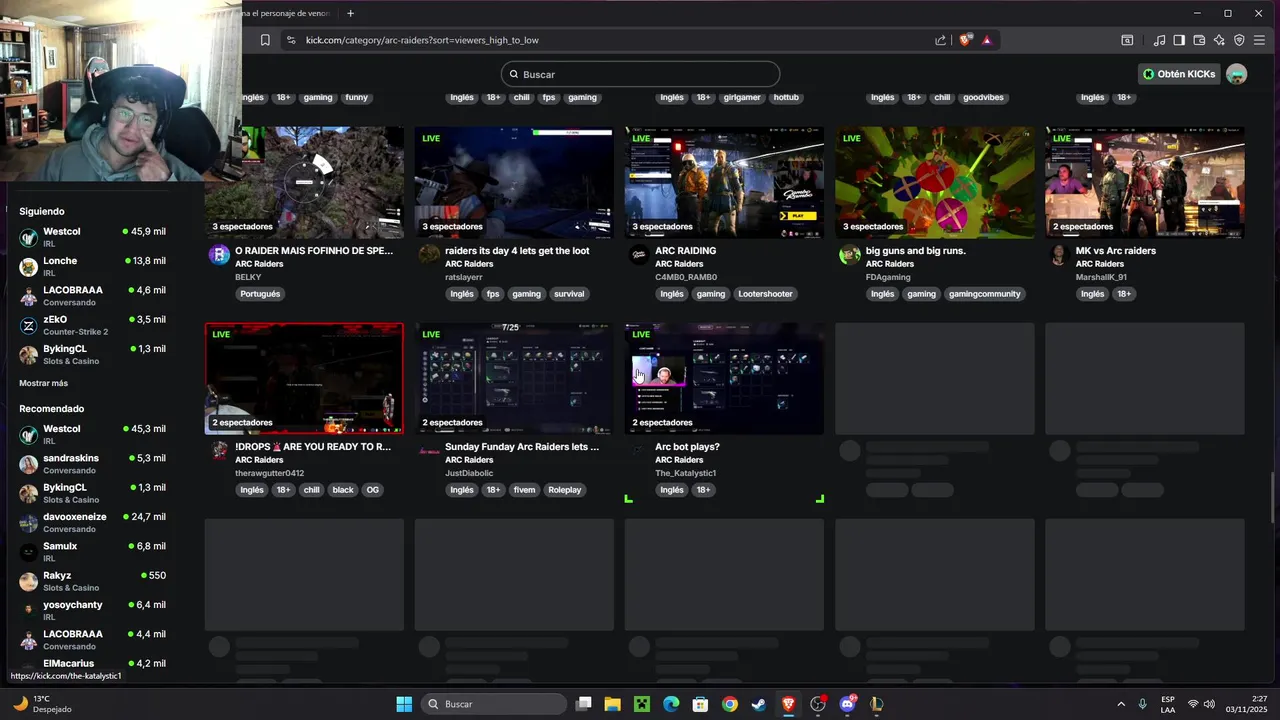
Task: Click the bookmark icon in the browser toolbar
Action: coord(265,40)
